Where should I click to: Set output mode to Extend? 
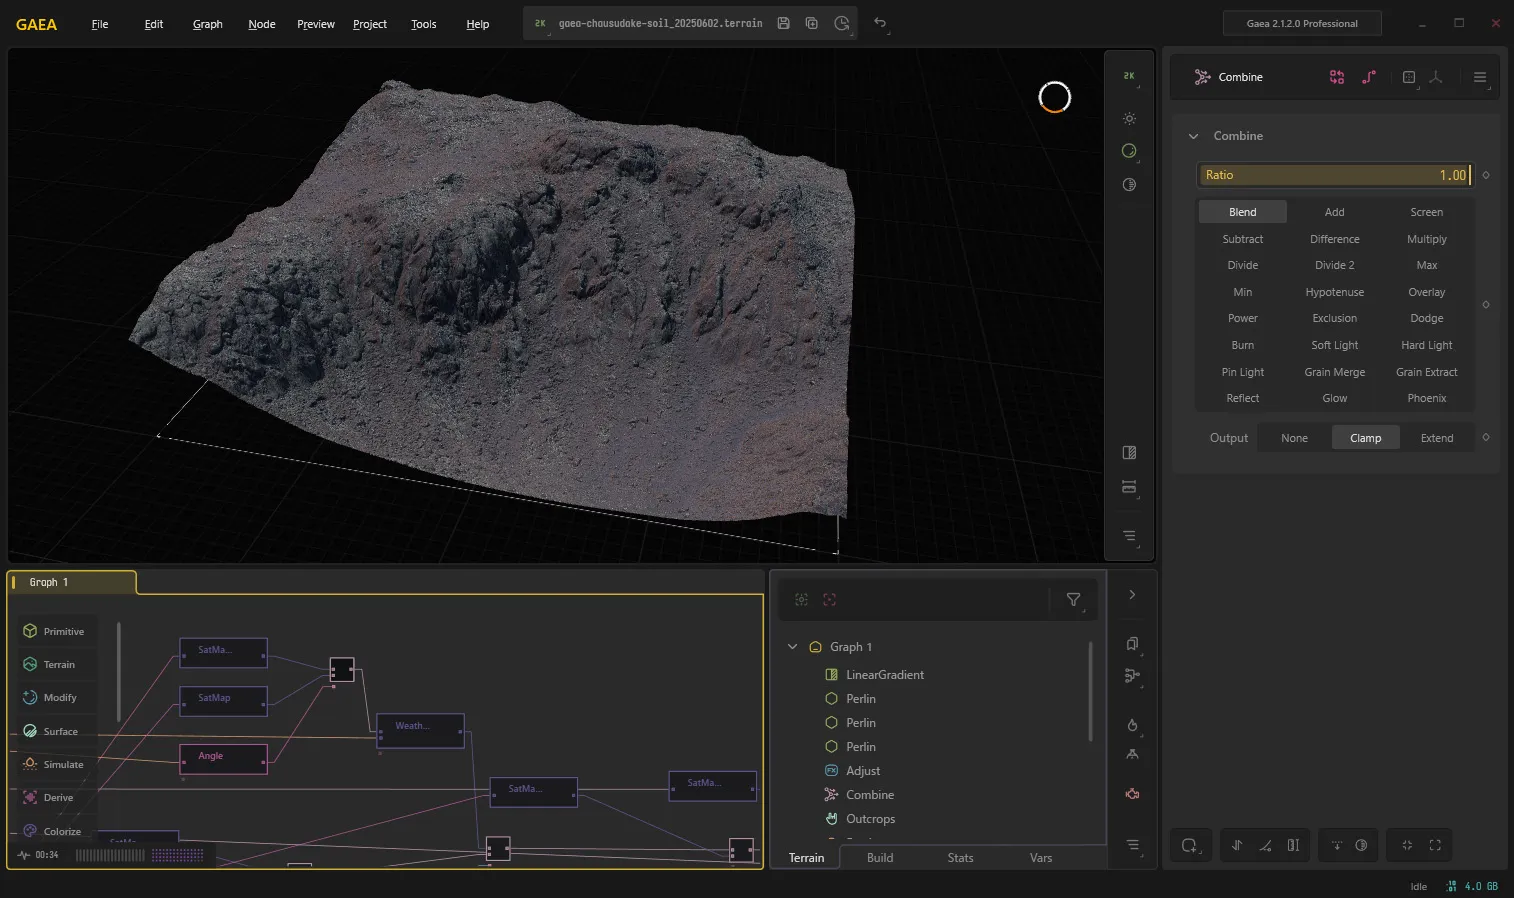coord(1437,438)
